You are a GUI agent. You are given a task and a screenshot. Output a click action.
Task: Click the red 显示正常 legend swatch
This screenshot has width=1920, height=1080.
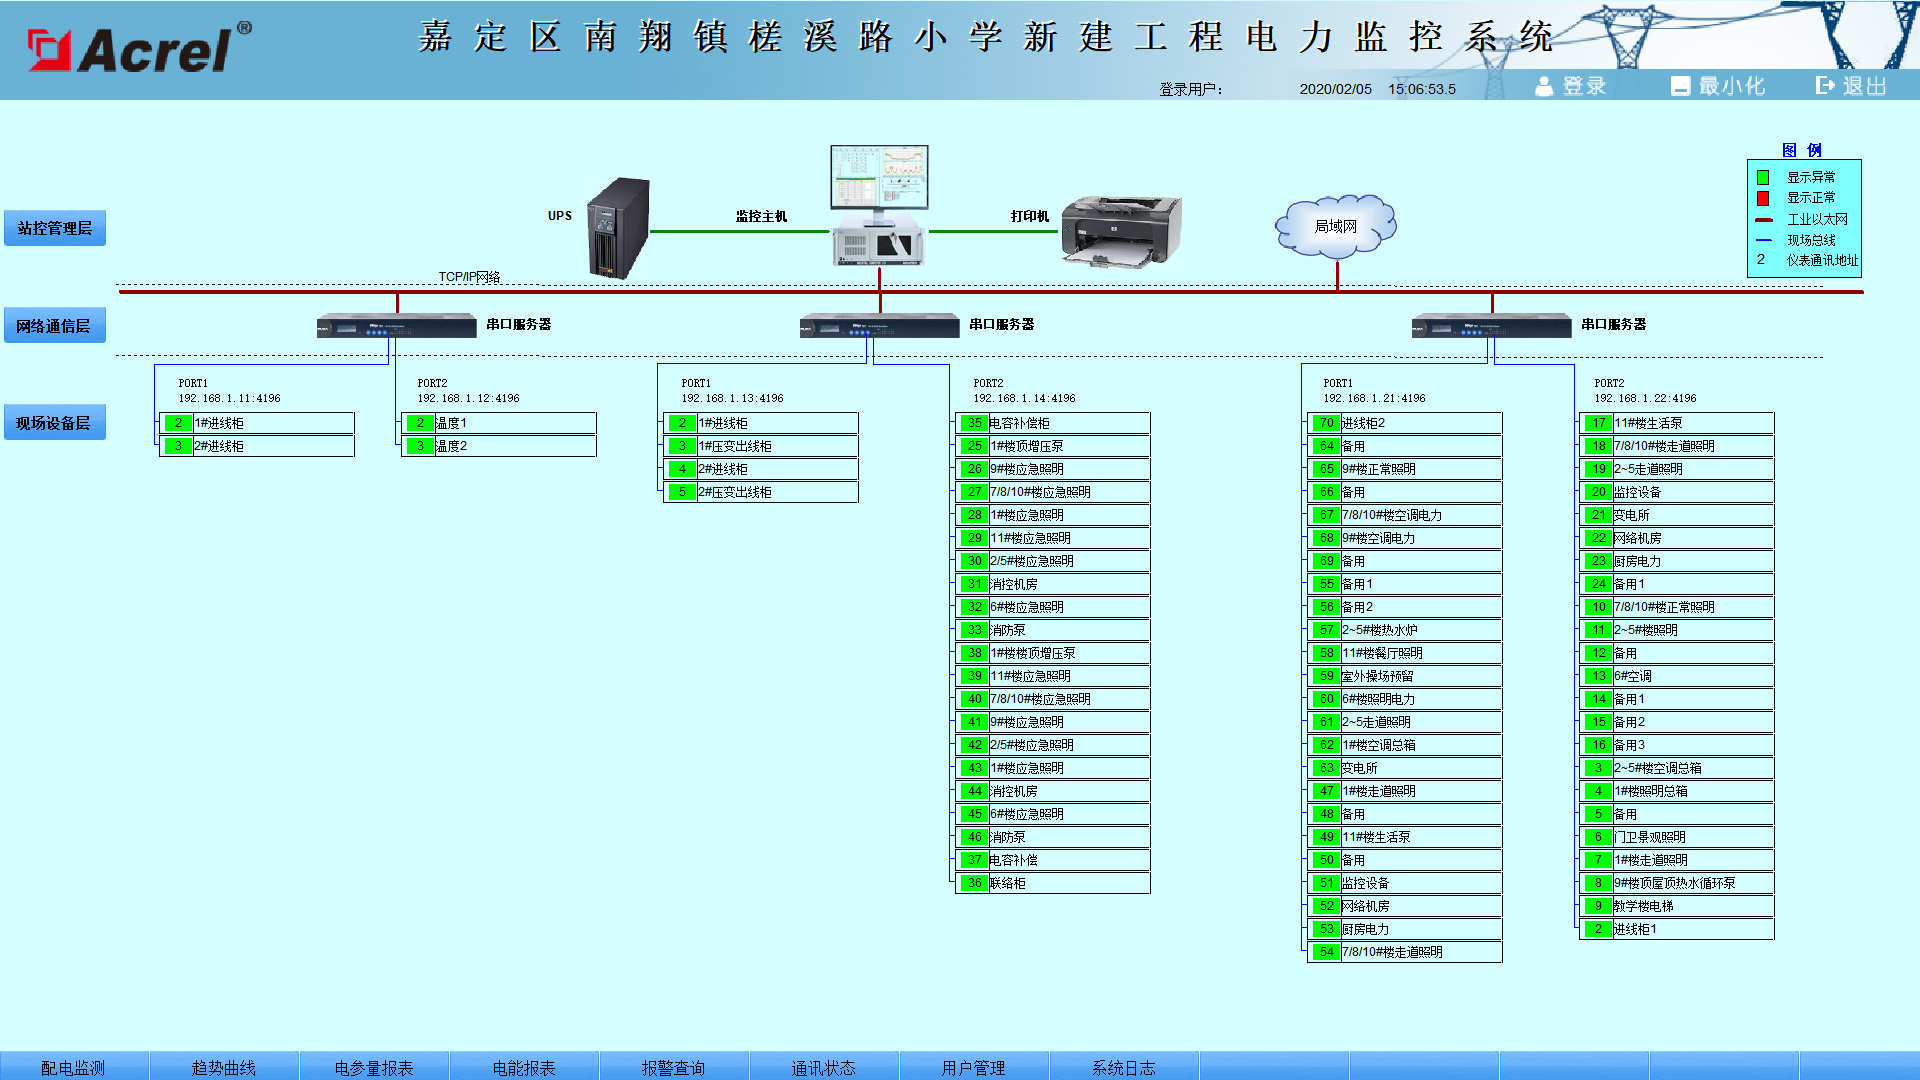pyautogui.click(x=1763, y=198)
